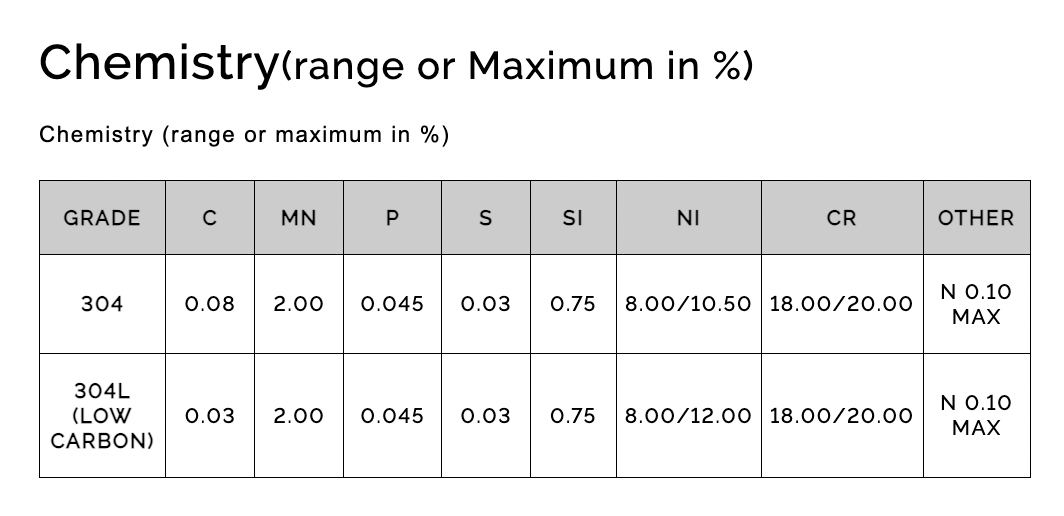Screen dimensions: 1064x516
Task: Select the 8.00/10.50 nickel range cell
Action: point(688,304)
